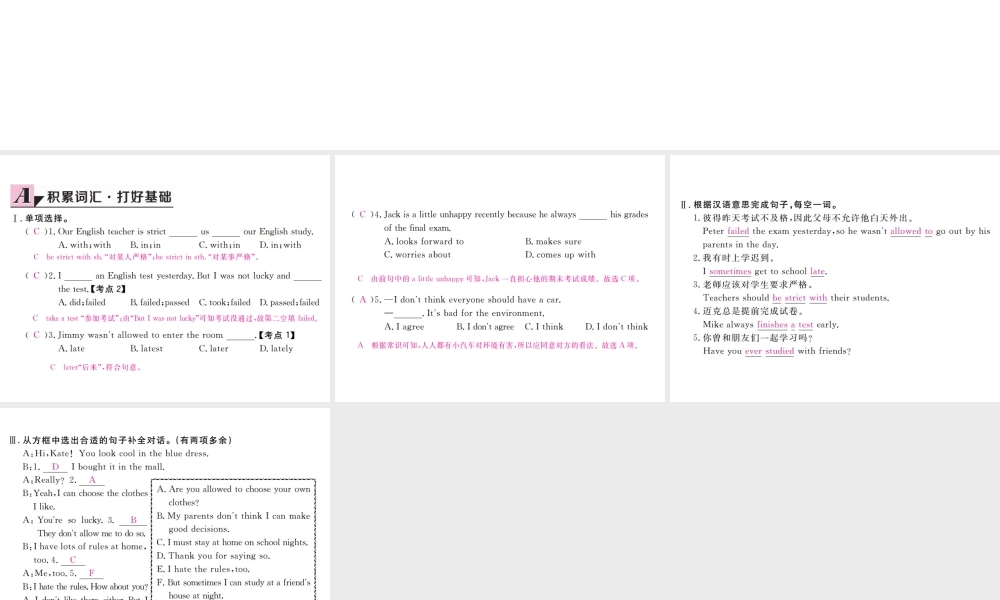Select option 'C. took; failed' in question 2
This screenshot has height=600, width=1000.
(224, 302)
